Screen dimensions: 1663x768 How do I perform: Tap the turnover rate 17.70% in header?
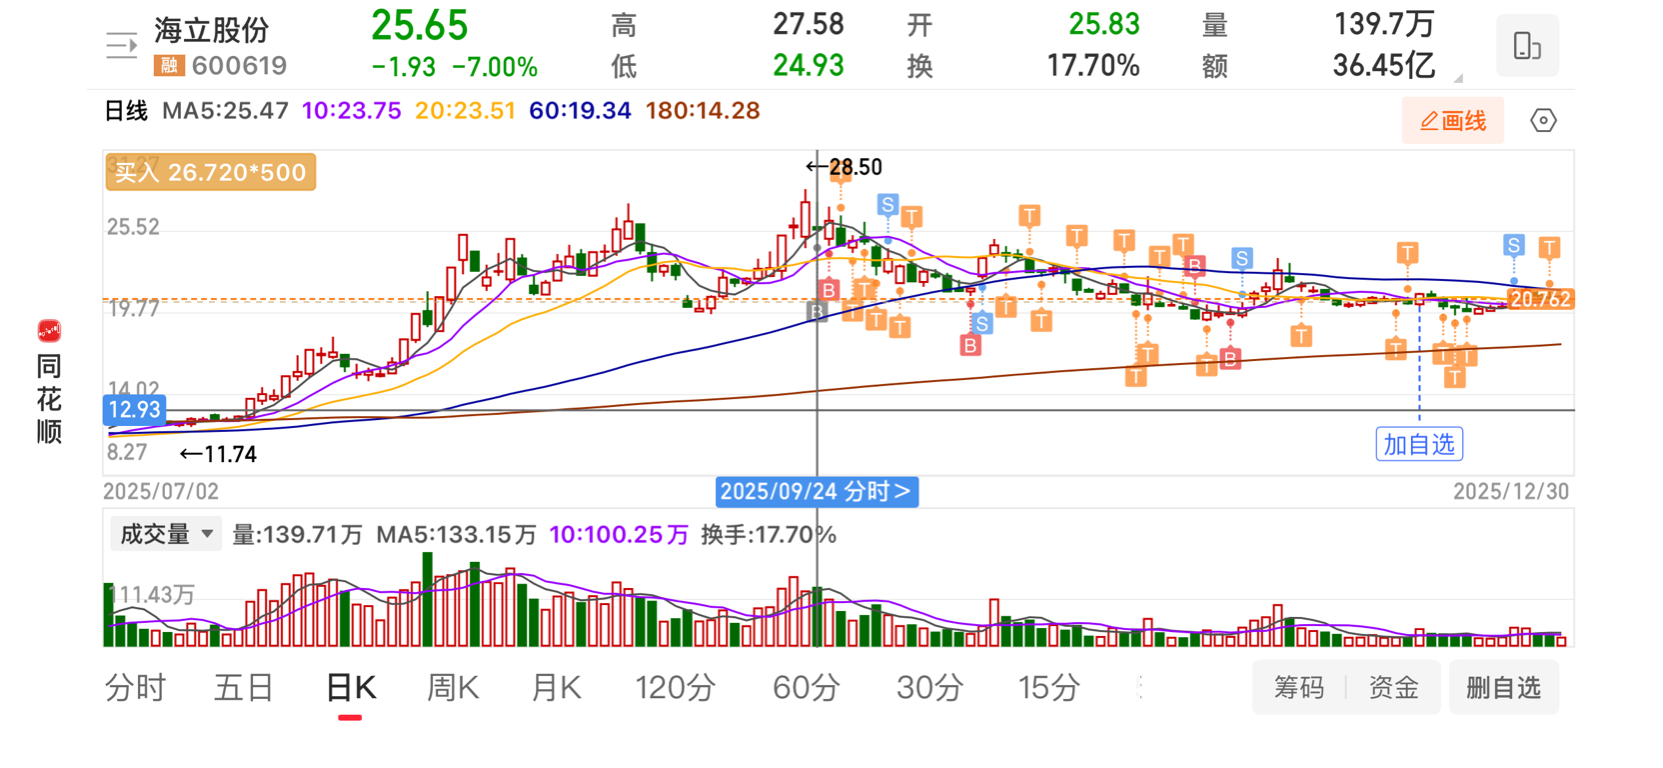pos(1093,66)
